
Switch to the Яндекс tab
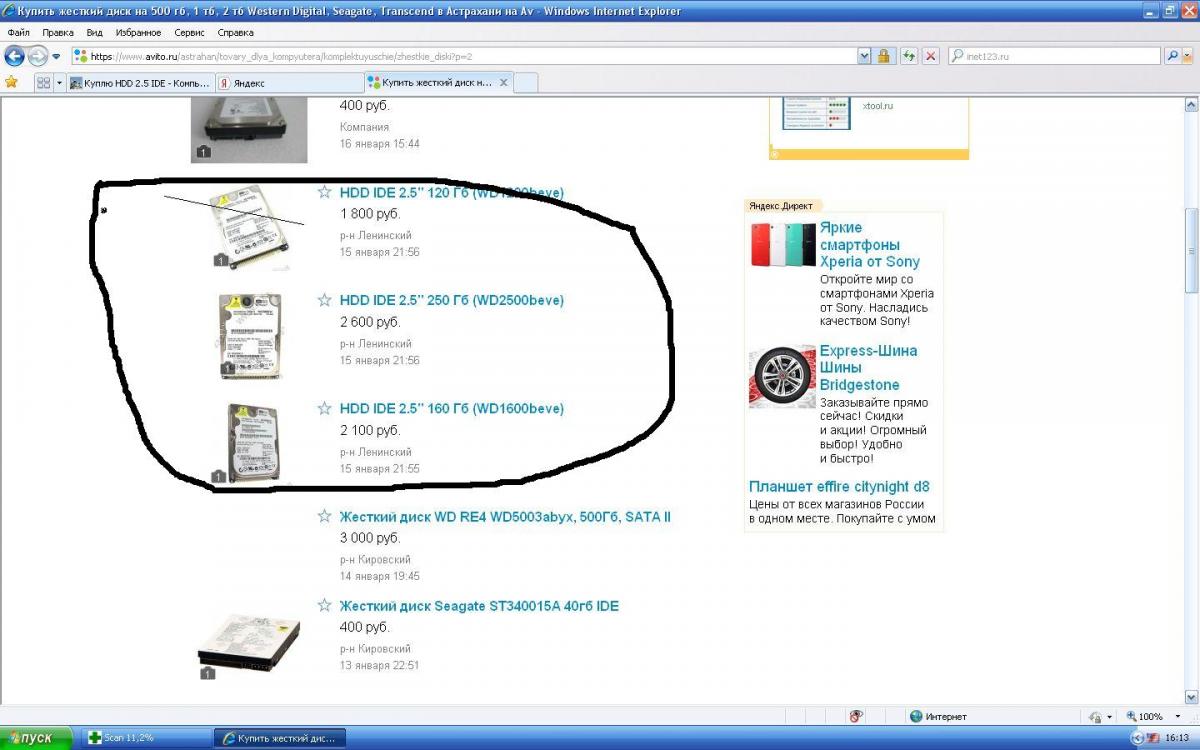click(289, 83)
